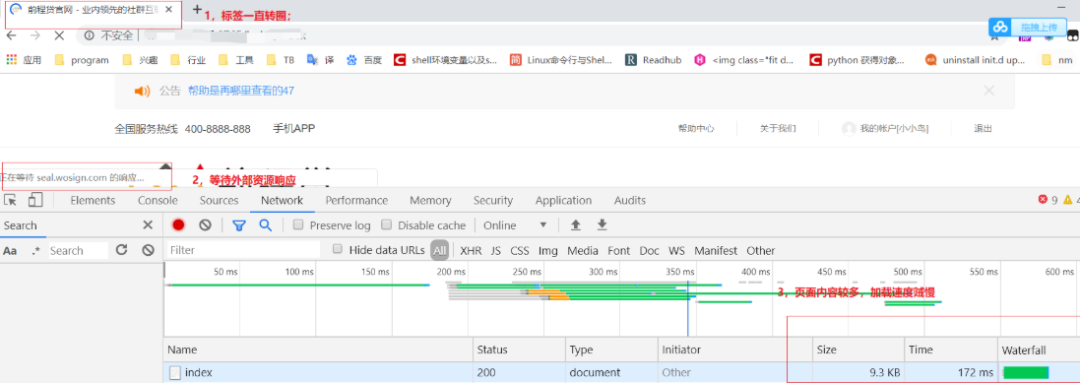Click the Search panel refresh icon

[x=122, y=250]
